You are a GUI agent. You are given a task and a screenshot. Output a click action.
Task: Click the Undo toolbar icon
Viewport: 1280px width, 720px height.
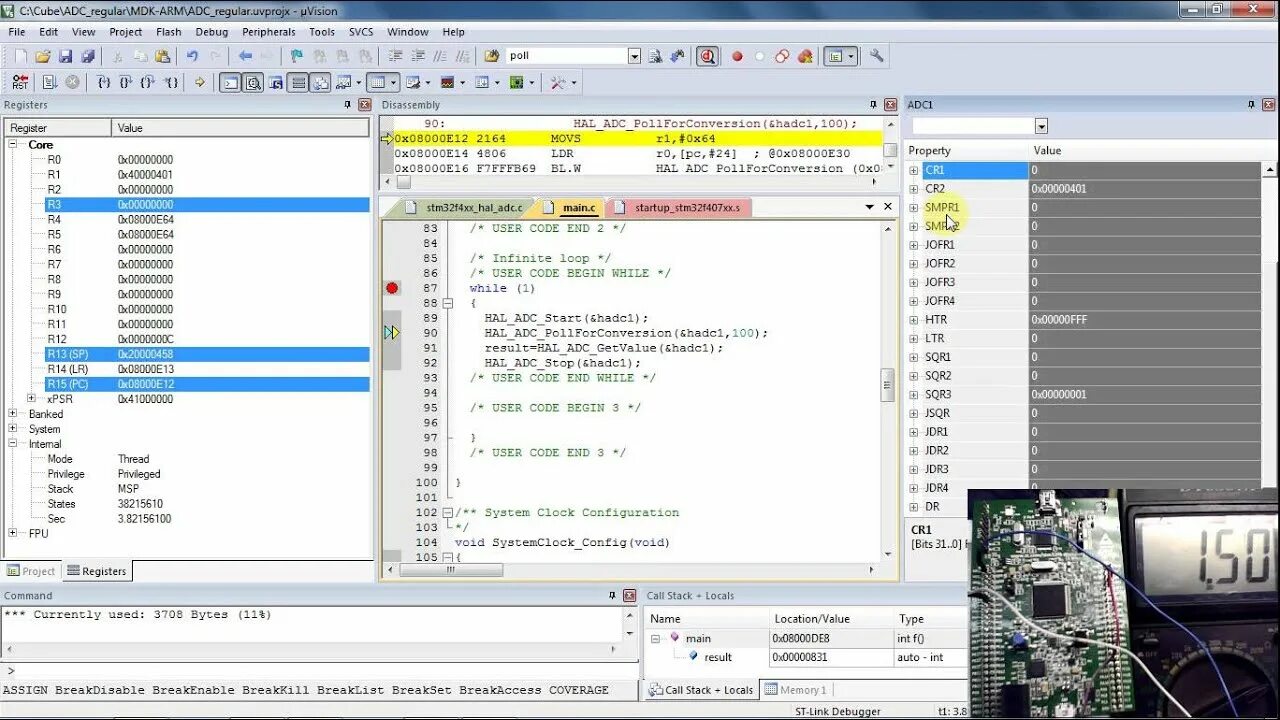192,56
